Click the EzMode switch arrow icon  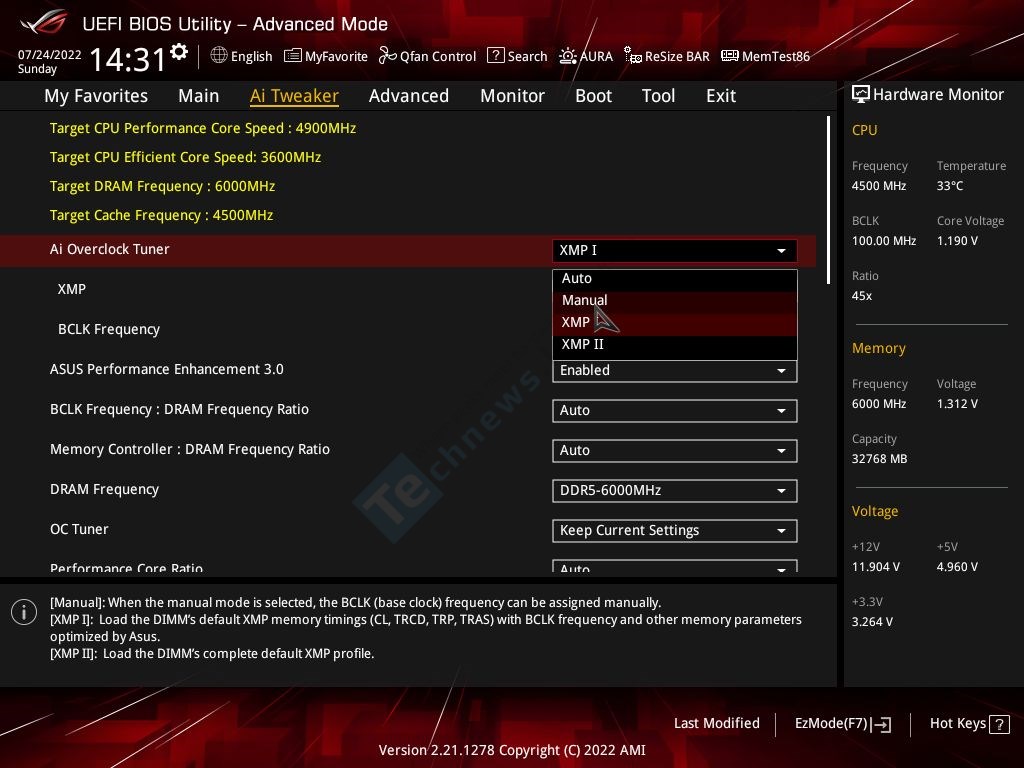(x=881, y=724)
